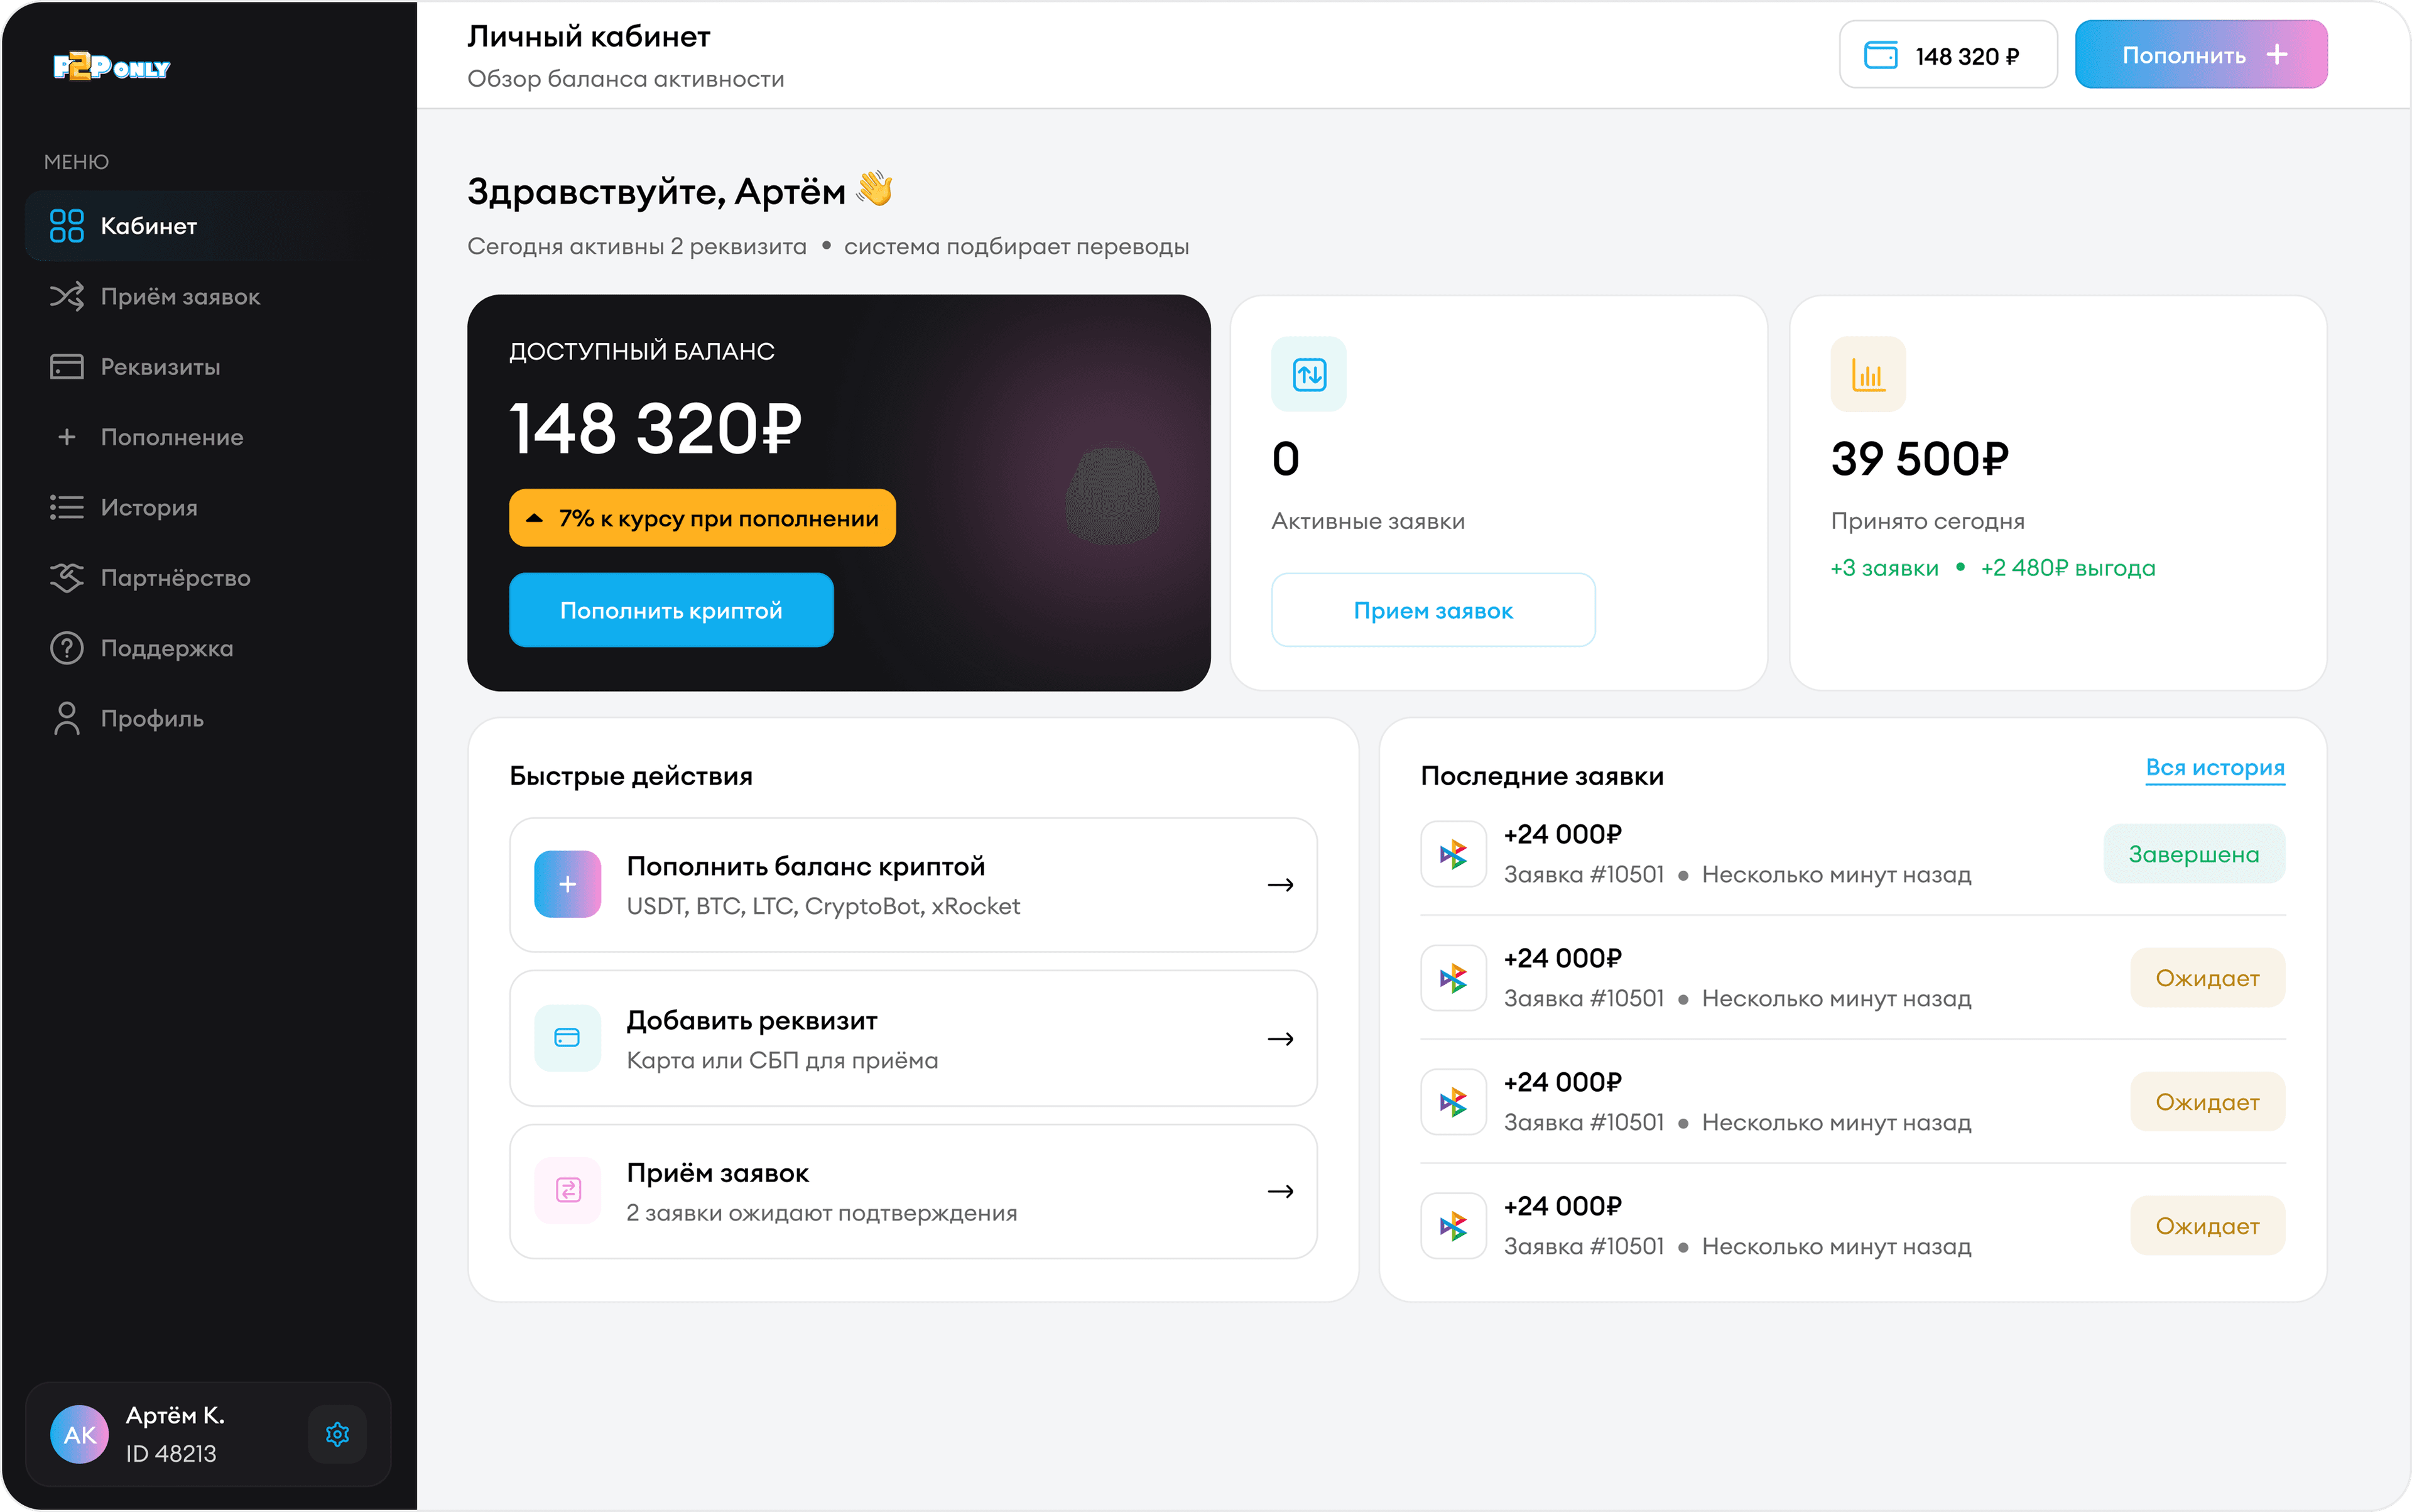Click the bar chart icon above 39 500₽
Image resolution: width=2412 pixels, height=1512 pixels.
pos(1867,374)
